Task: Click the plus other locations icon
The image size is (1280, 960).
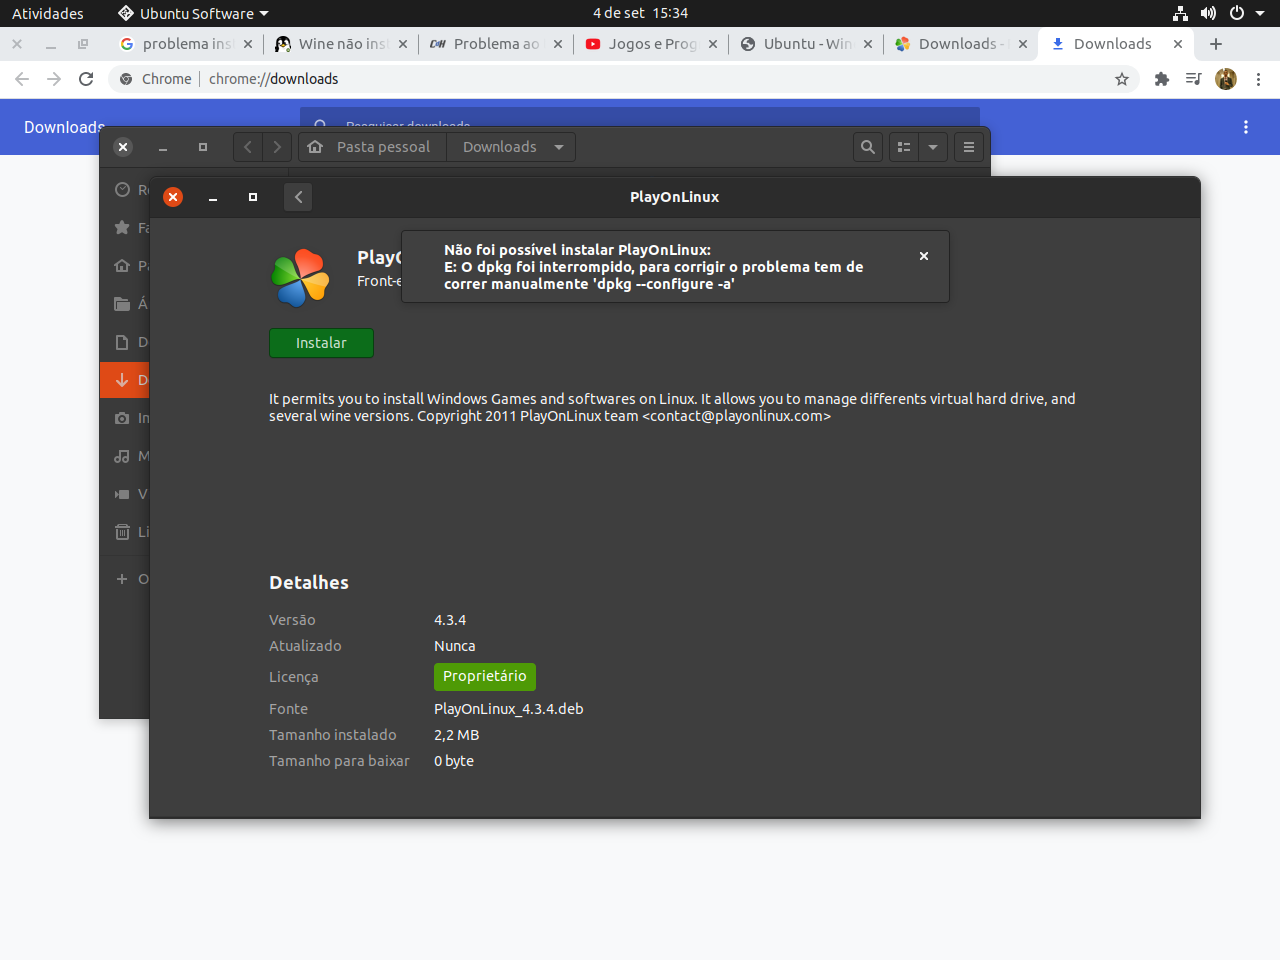Action: click(x=122, y=579)
